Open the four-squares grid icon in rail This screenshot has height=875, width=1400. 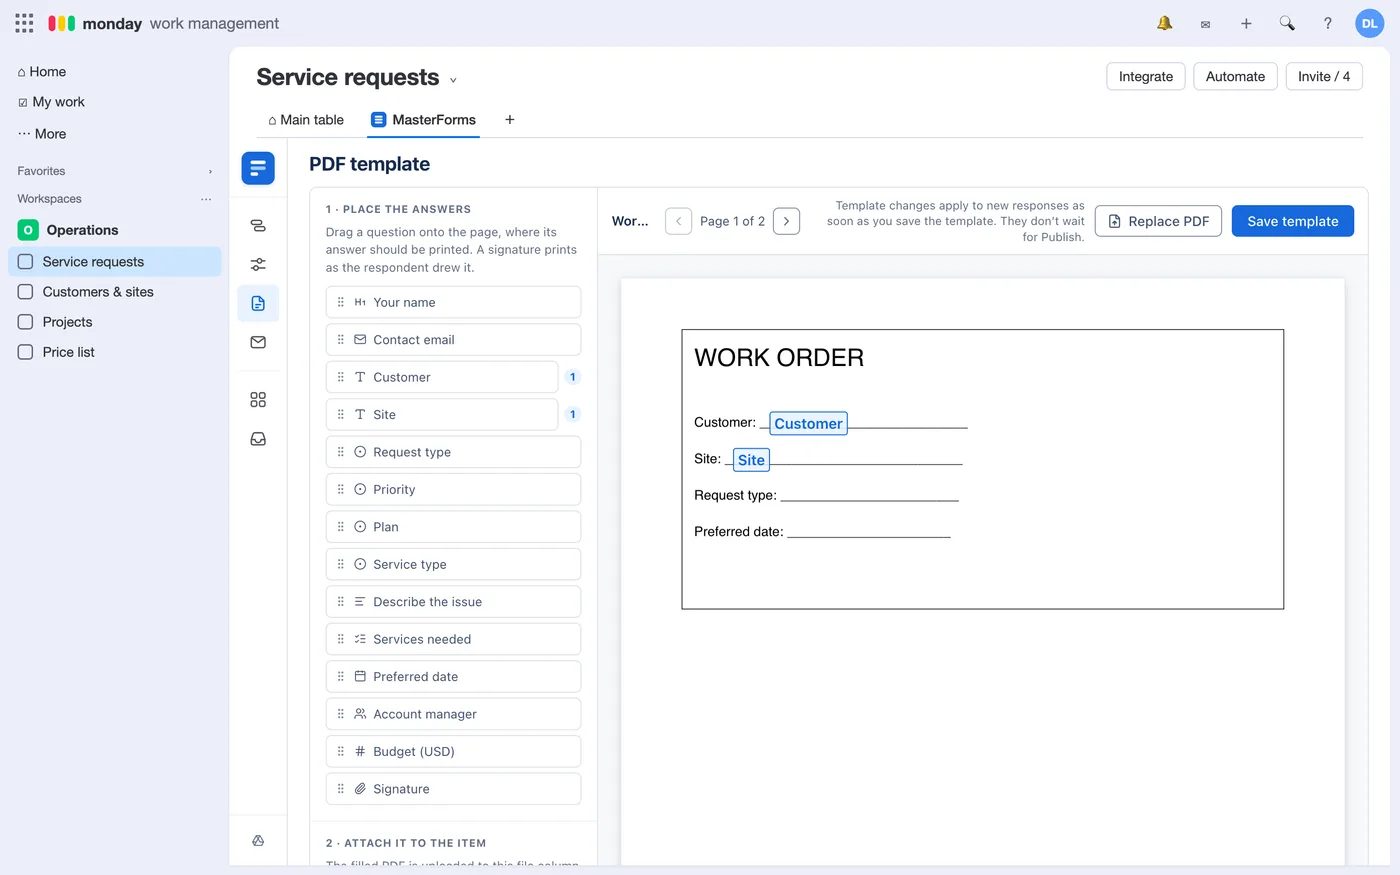258,400
